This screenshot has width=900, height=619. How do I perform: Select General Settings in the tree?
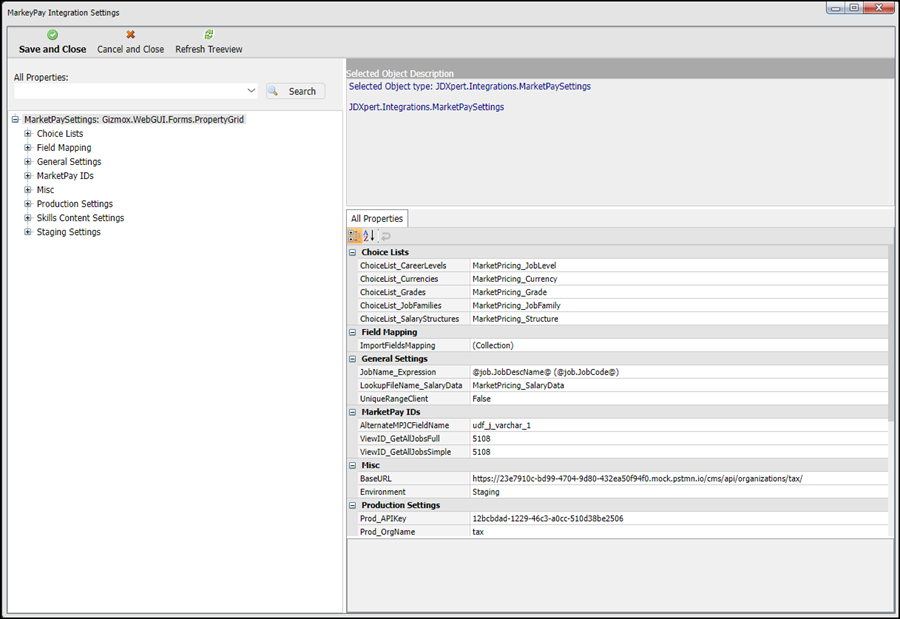tap(69, 161)
